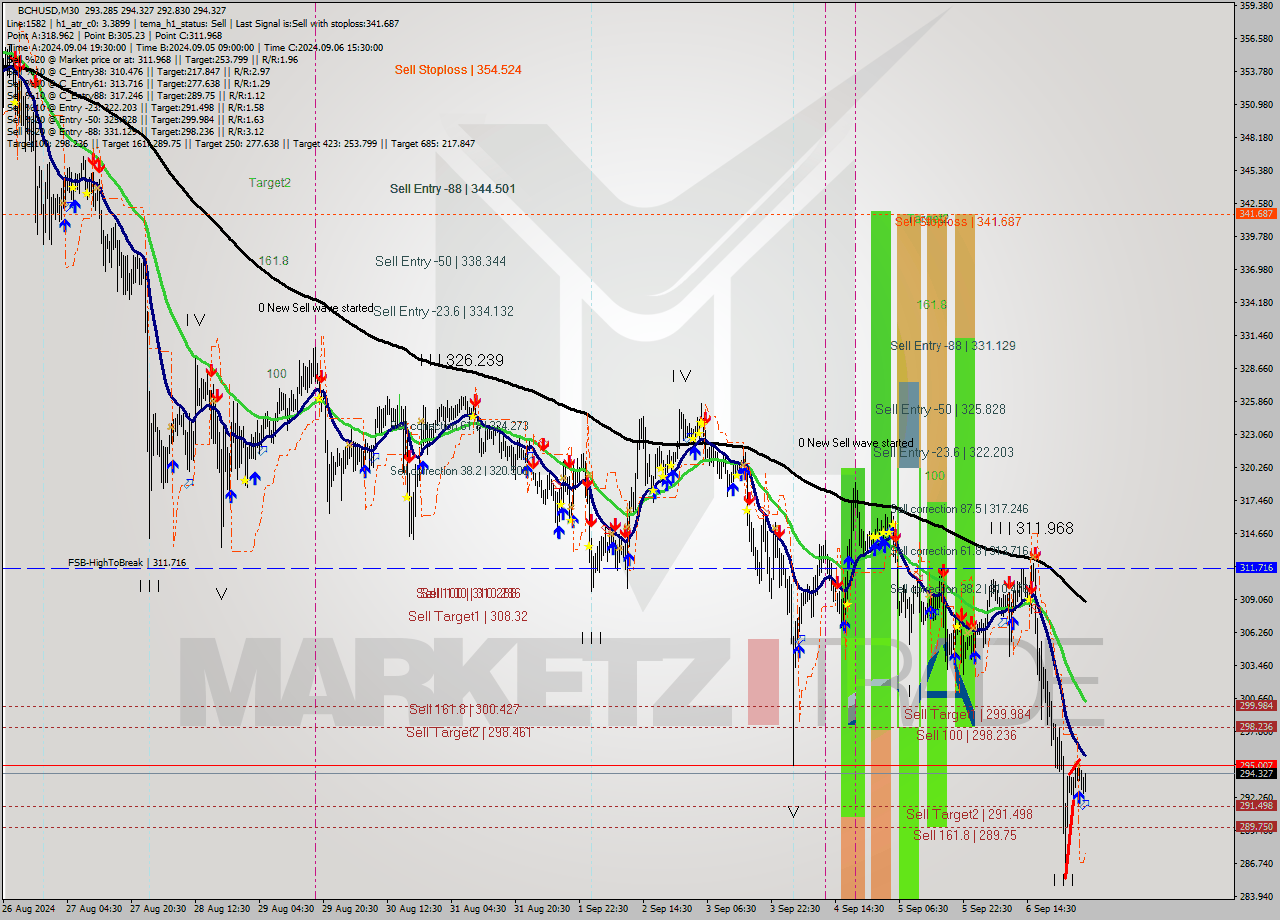Select the '6 Sep 14:30' time axis label
Image resolution: width=1280 pixels, height=920 pixels.
(x=1051, y=909)
